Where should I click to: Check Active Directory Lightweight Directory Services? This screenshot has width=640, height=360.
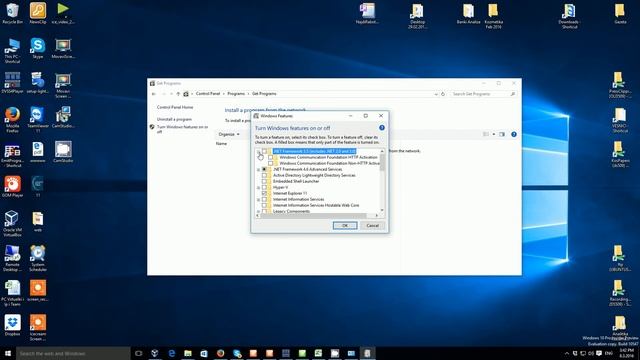point(264,175)
